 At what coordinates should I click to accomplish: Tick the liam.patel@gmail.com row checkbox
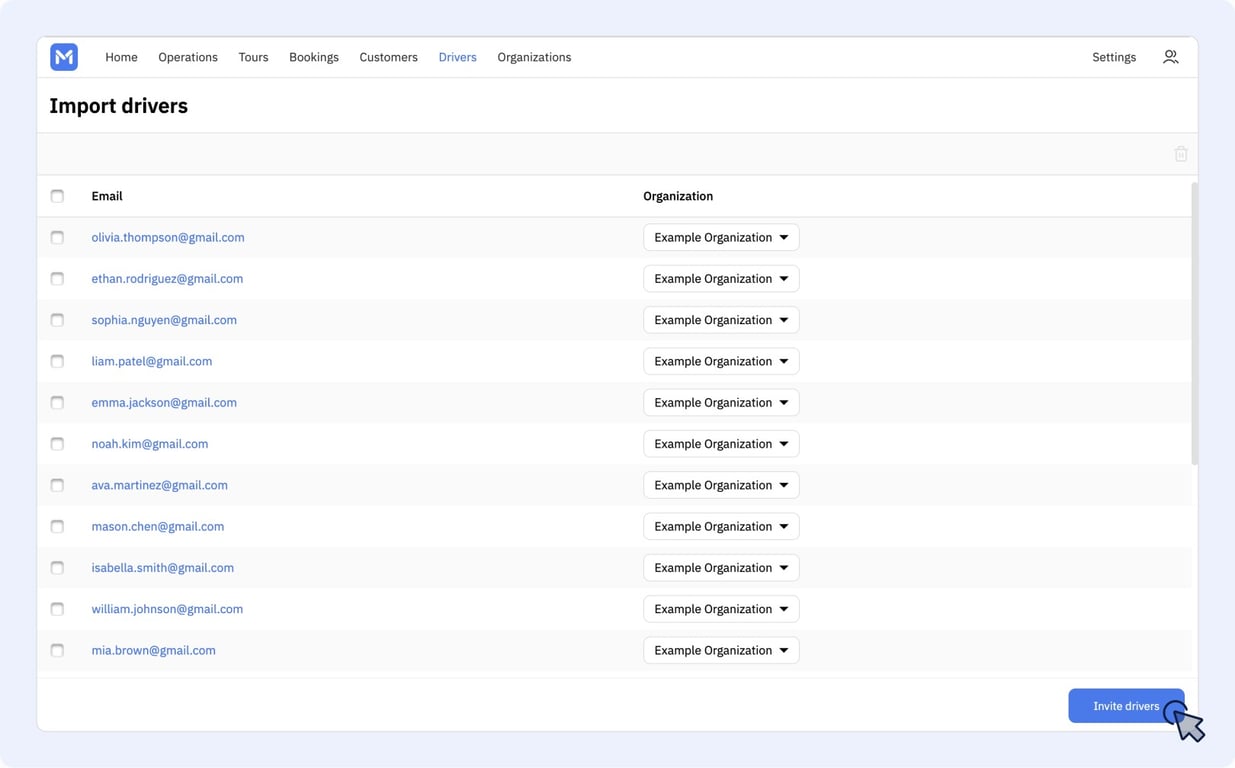pos(57,361)
